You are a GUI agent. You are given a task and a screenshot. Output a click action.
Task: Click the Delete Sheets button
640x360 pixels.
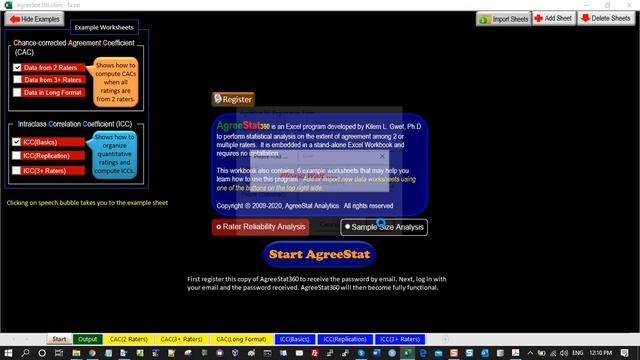point(606,18)
